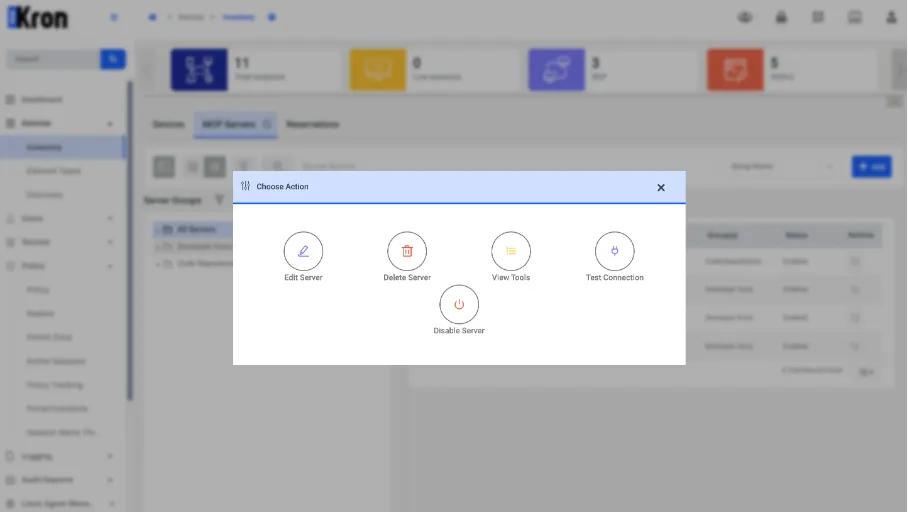
Task: Toggle the sidebar hamburger menu icon
Action: point(114,17)
